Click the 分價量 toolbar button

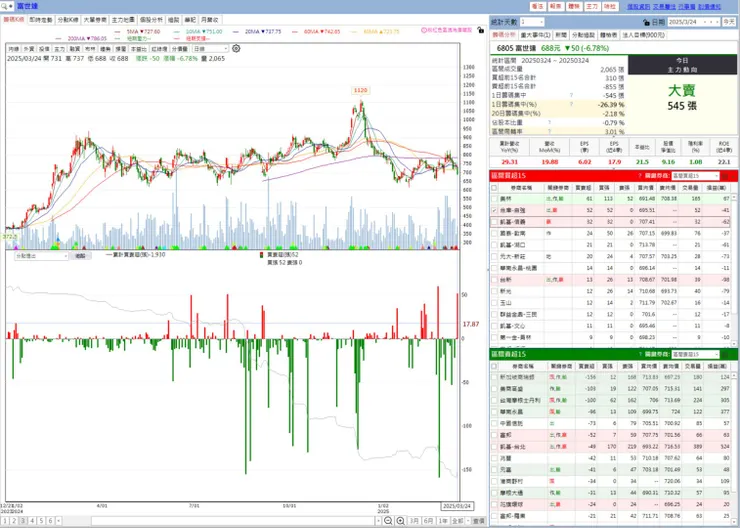(180, 49)
